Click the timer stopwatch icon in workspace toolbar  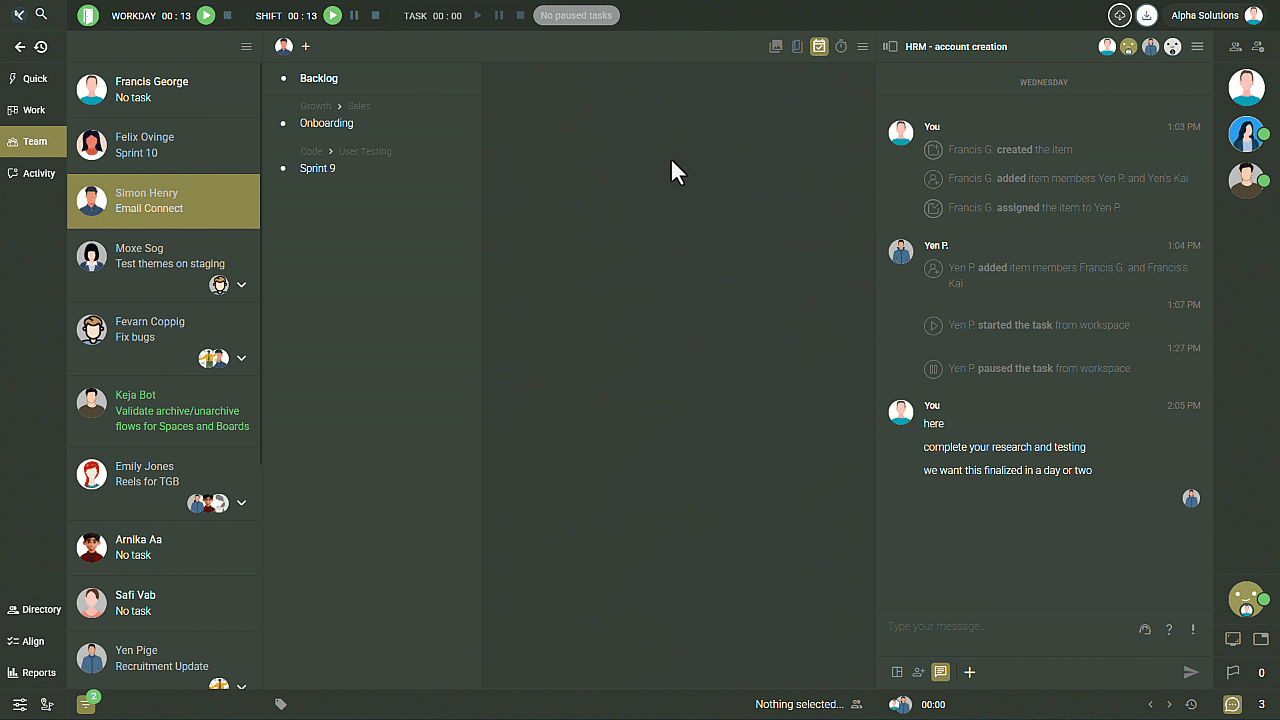[841, 47]
